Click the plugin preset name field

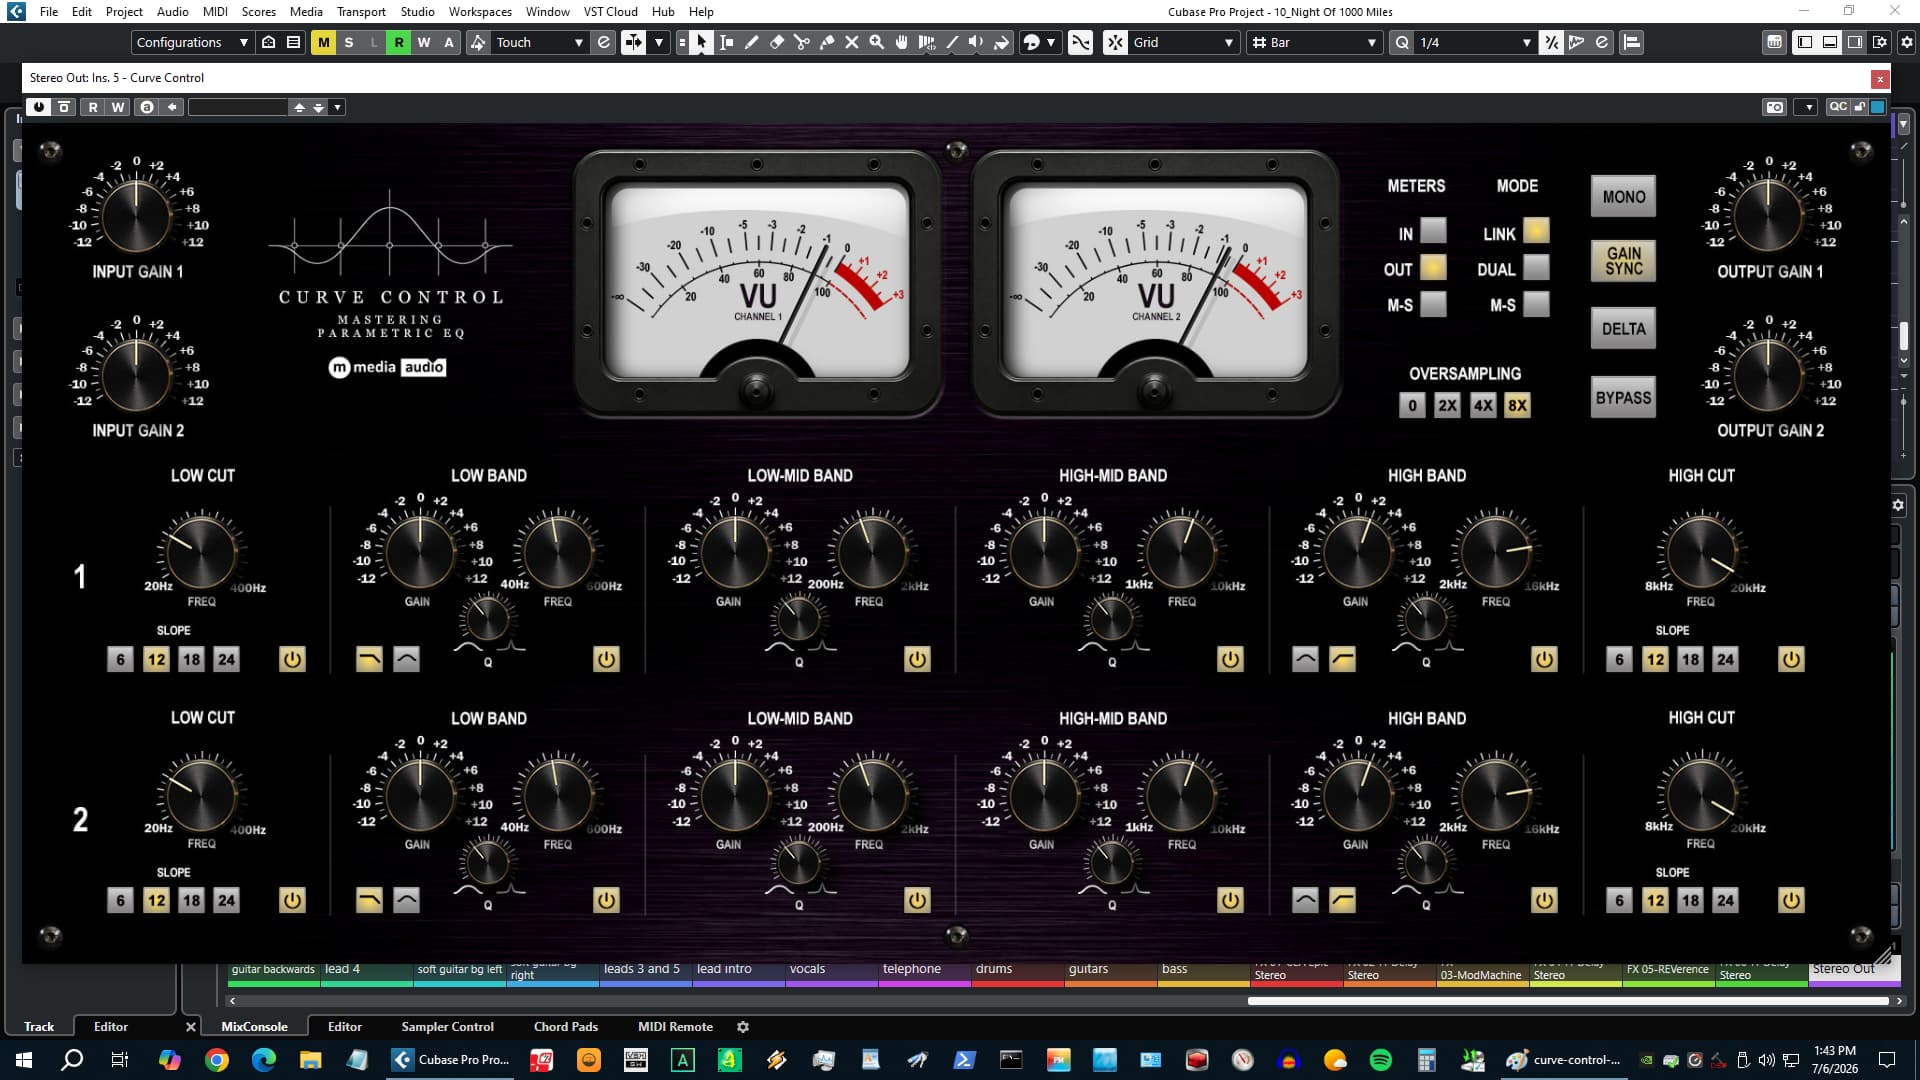coord(238,107)
